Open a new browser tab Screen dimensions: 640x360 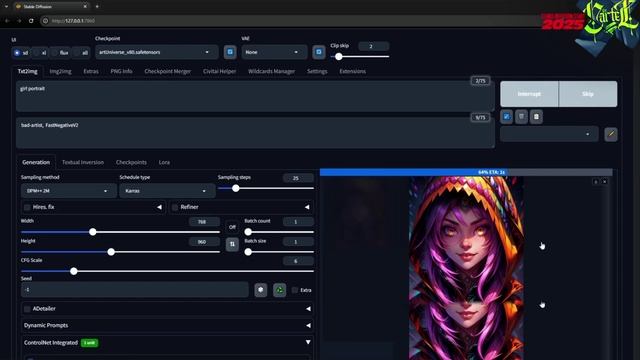click(97, 7)
